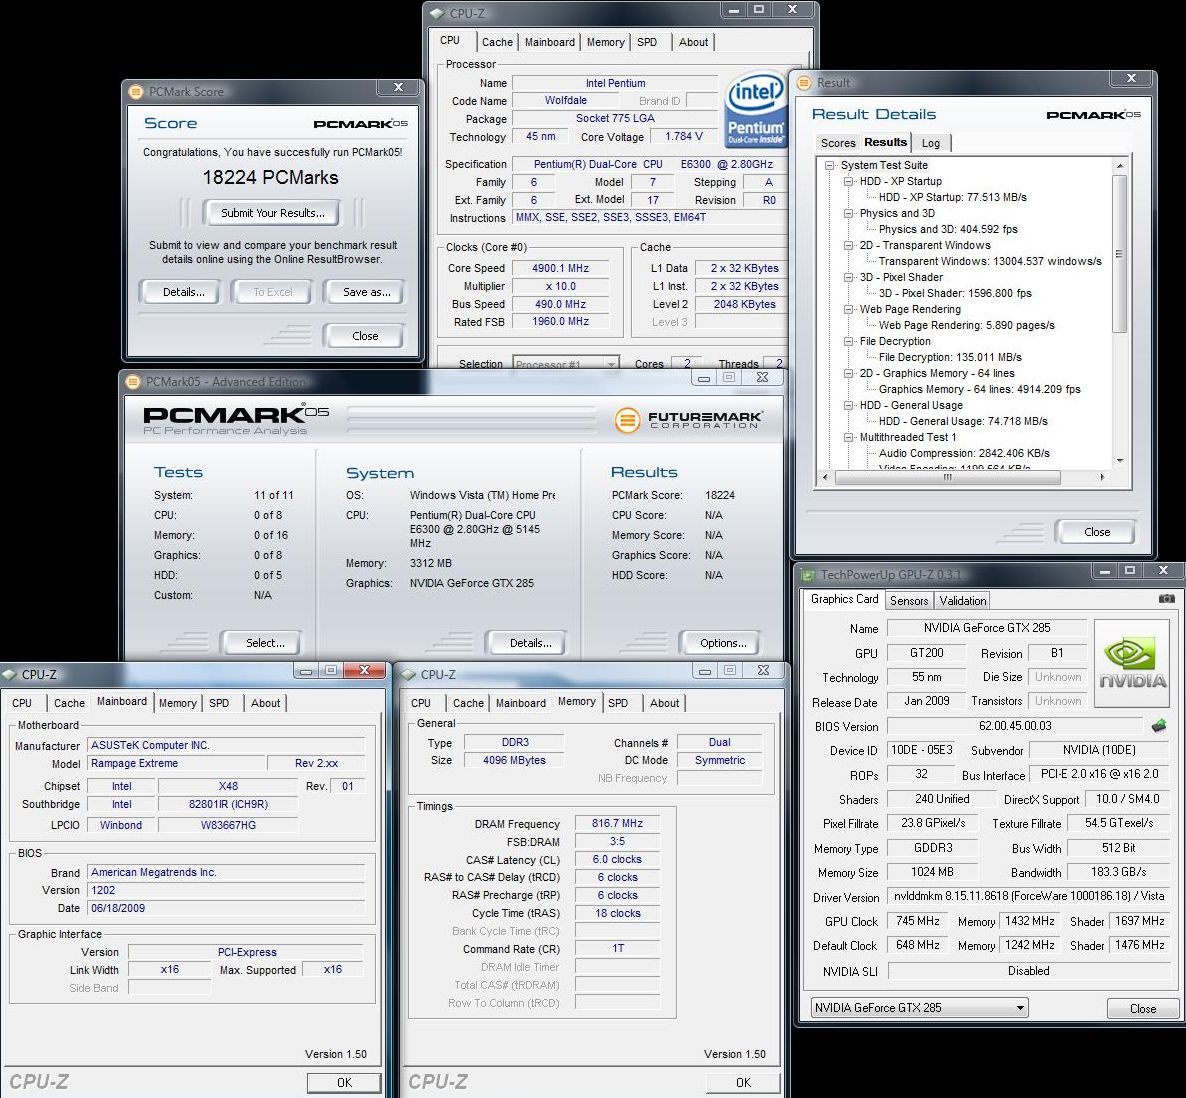Click the '18224 PCMarks' score text
Screen dimensions: 1186x1098
(x=271, y=178)
